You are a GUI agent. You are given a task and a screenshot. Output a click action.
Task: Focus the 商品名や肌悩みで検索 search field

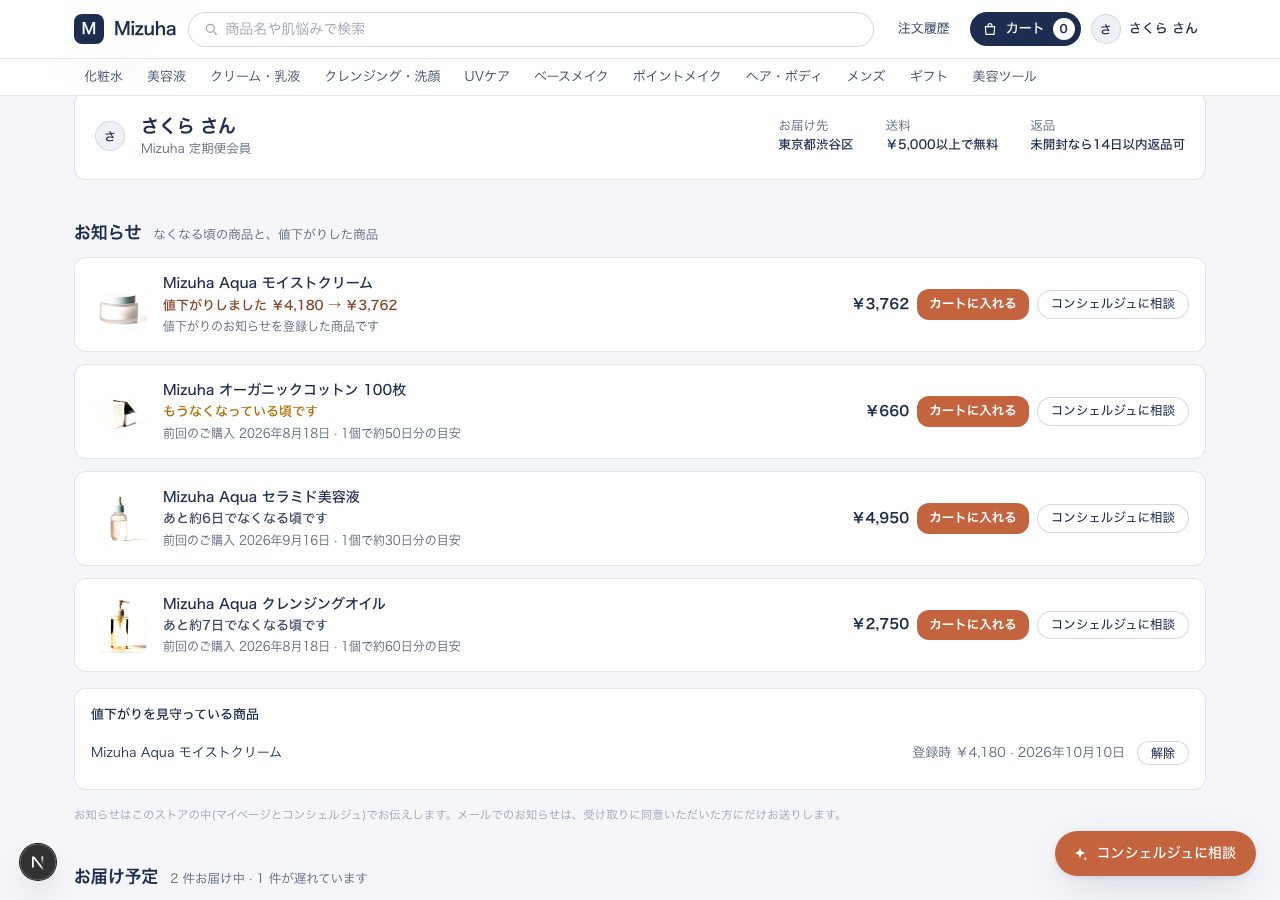point(531,29)
